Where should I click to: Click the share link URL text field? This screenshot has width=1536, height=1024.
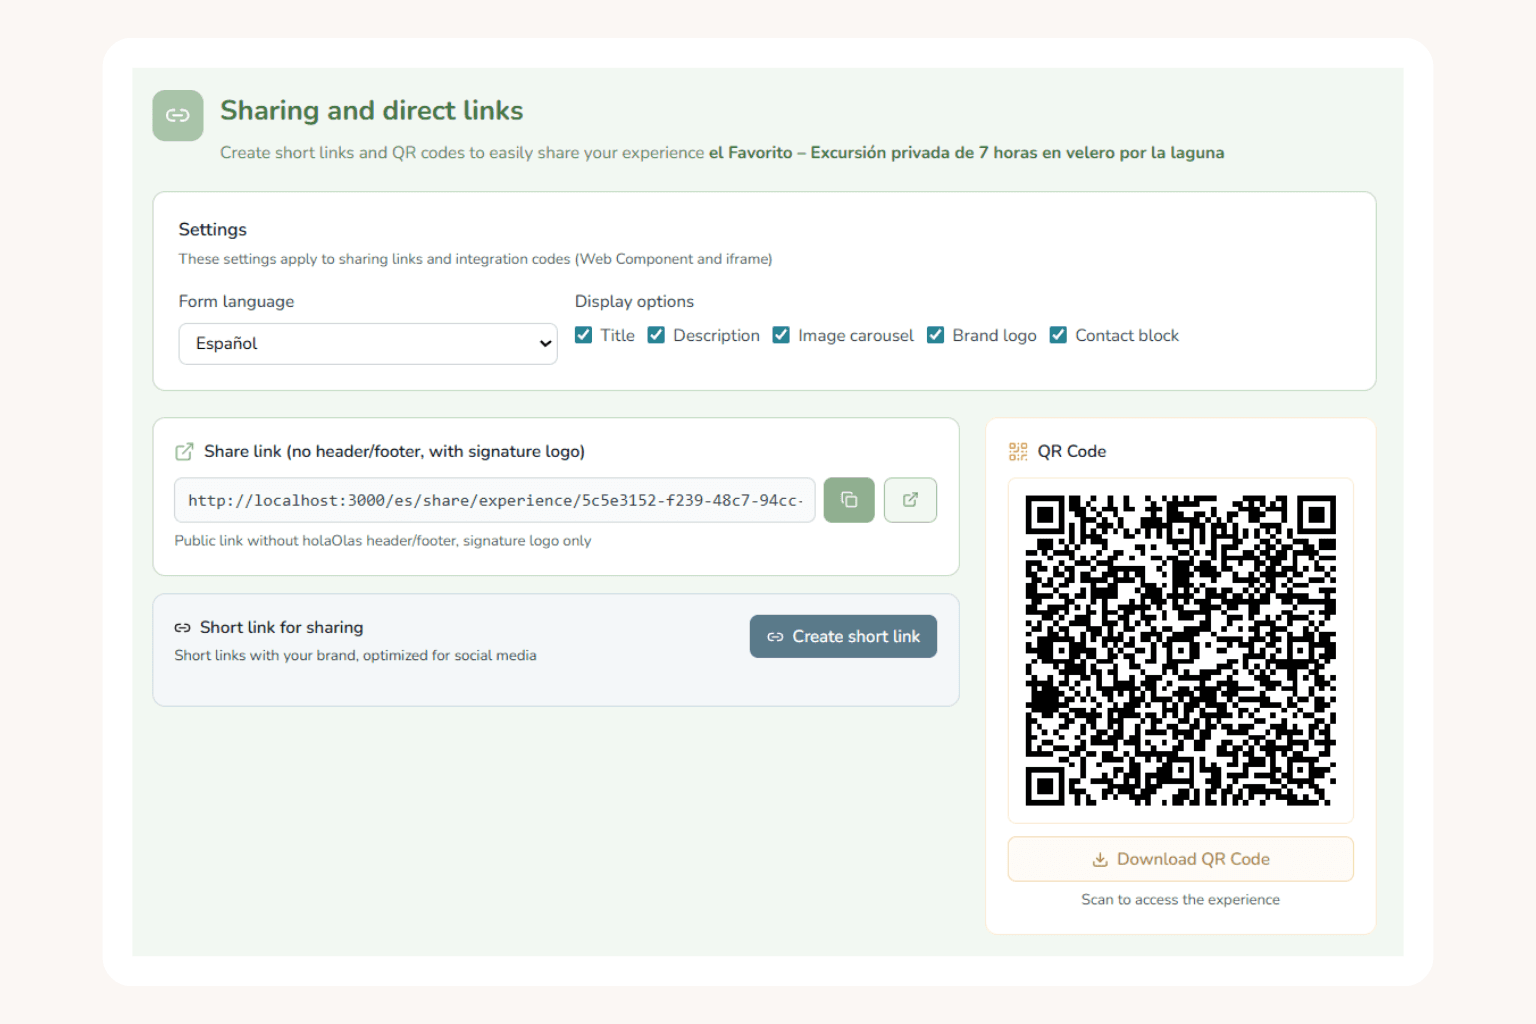(x=494, y=500)
